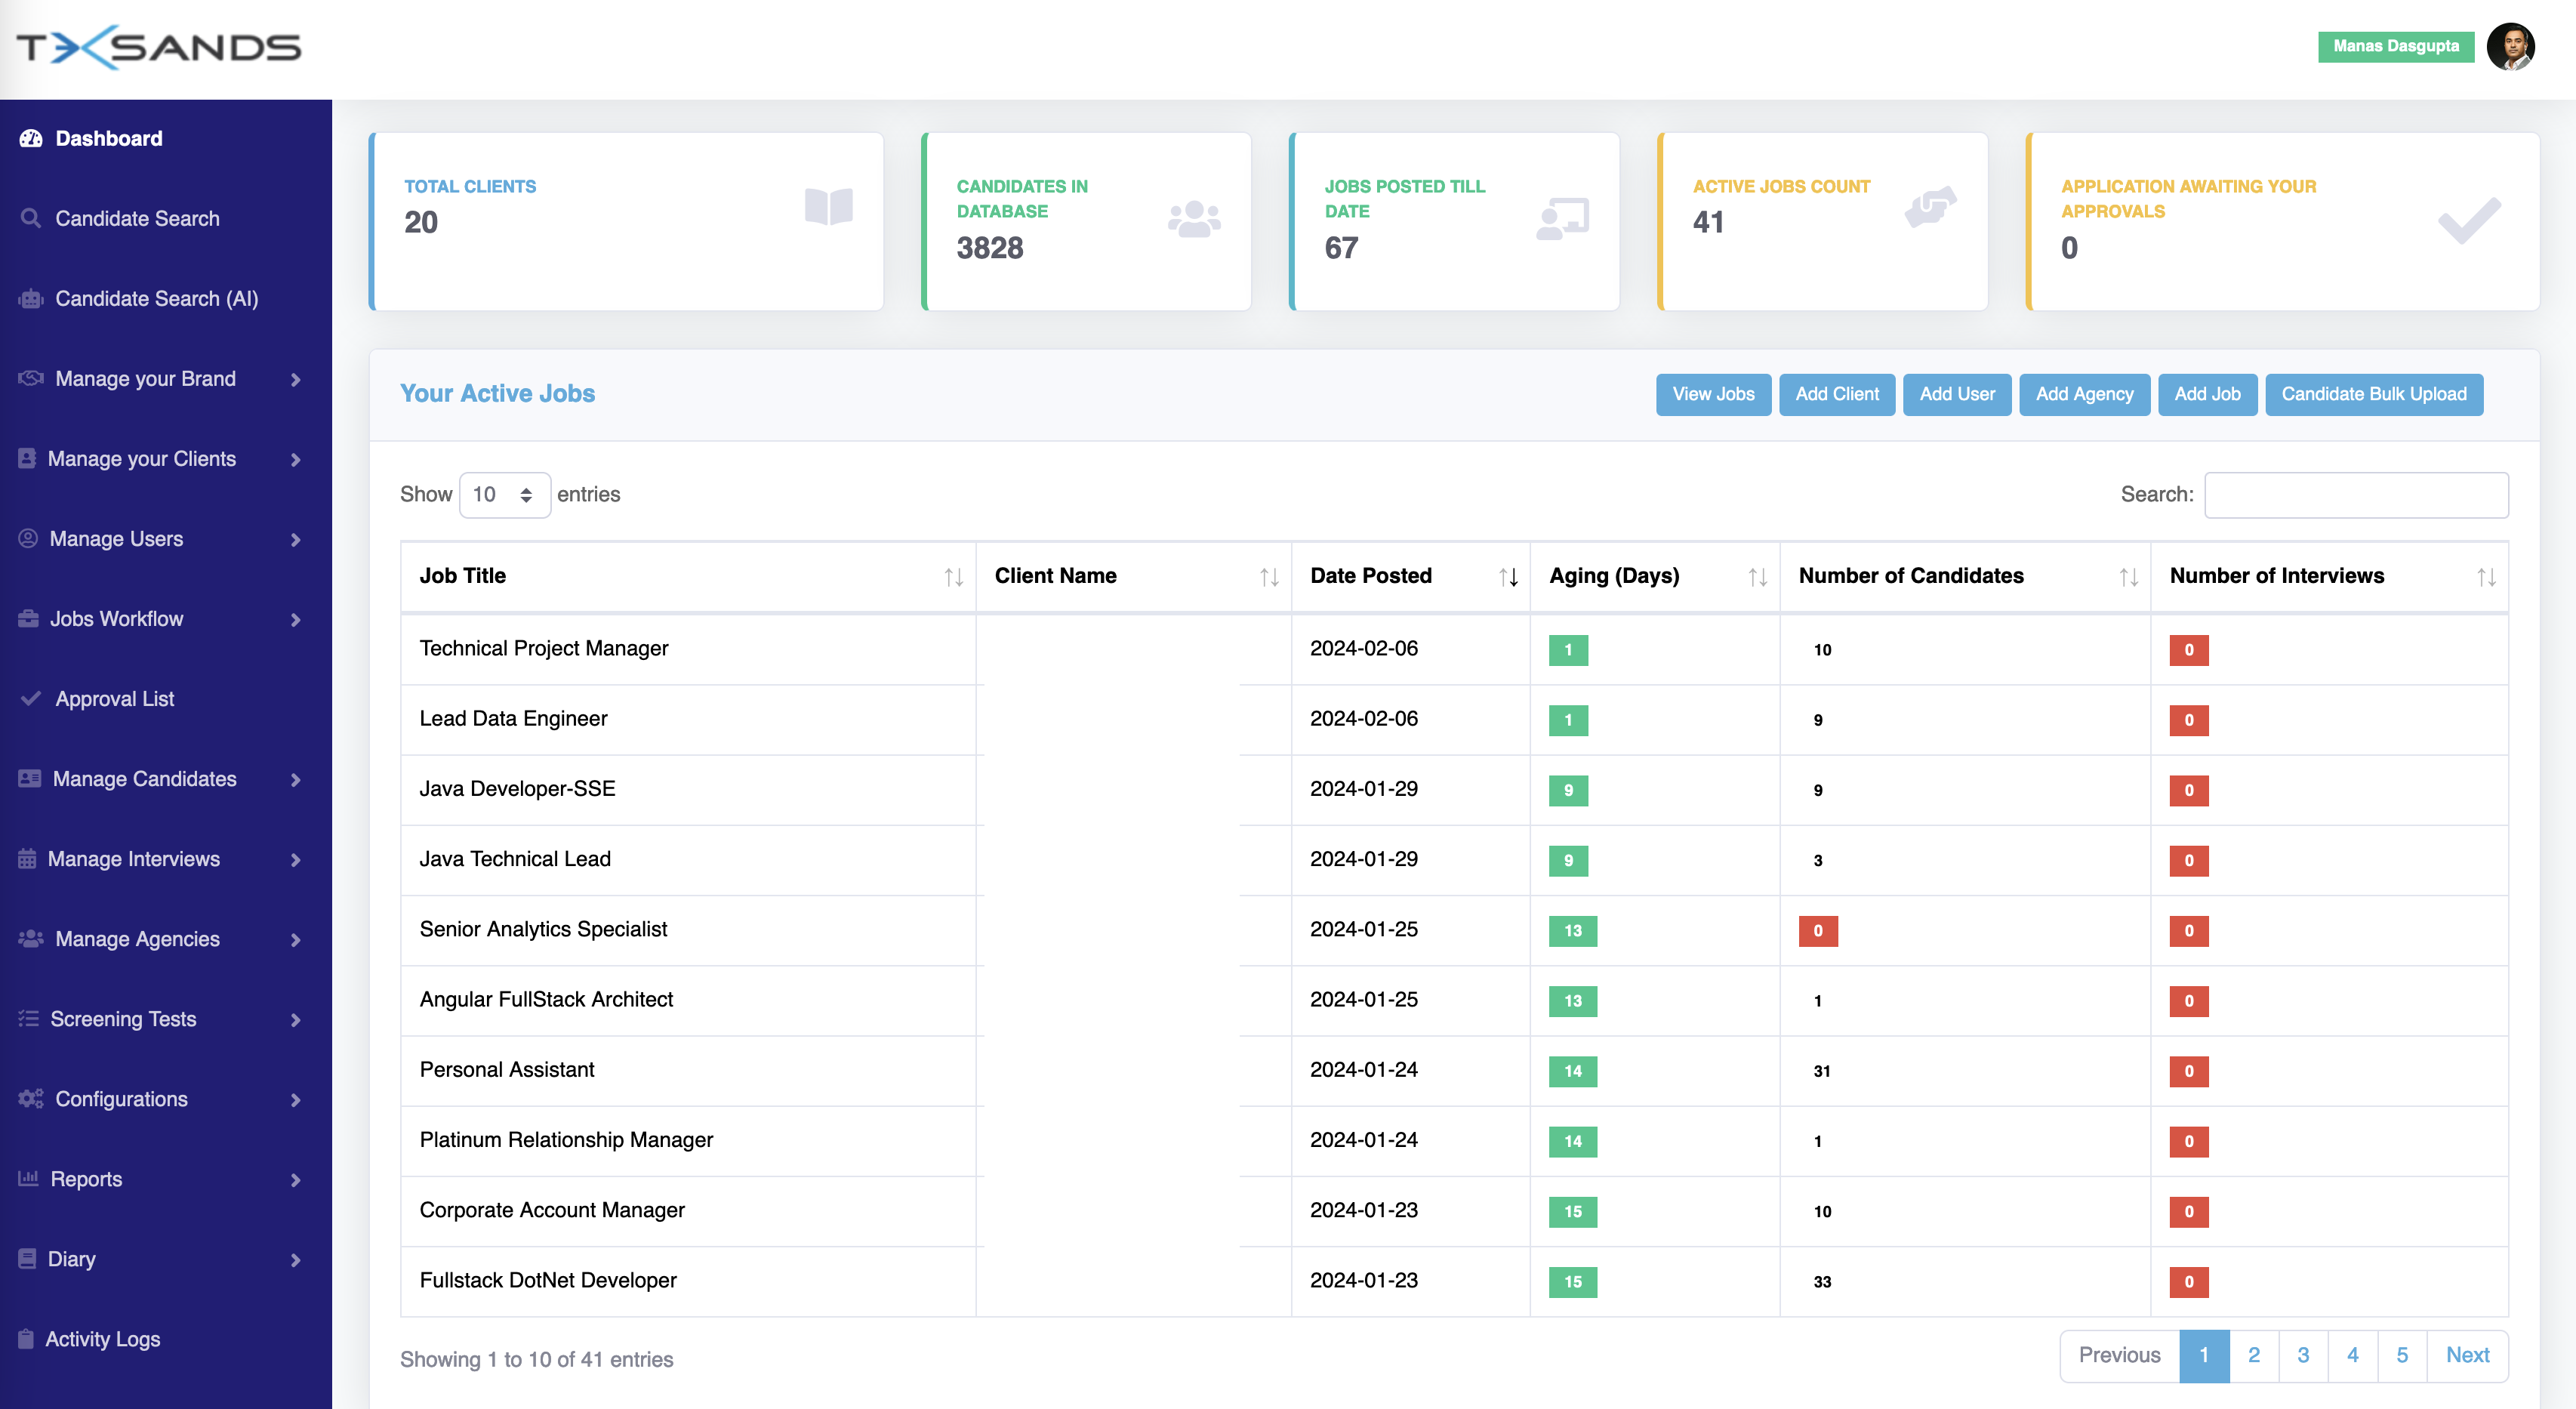This screenshot has height=1409, width=2576.
Task: Click the sort arrows on Number of Interviews
Action: tap(2486, 577)
